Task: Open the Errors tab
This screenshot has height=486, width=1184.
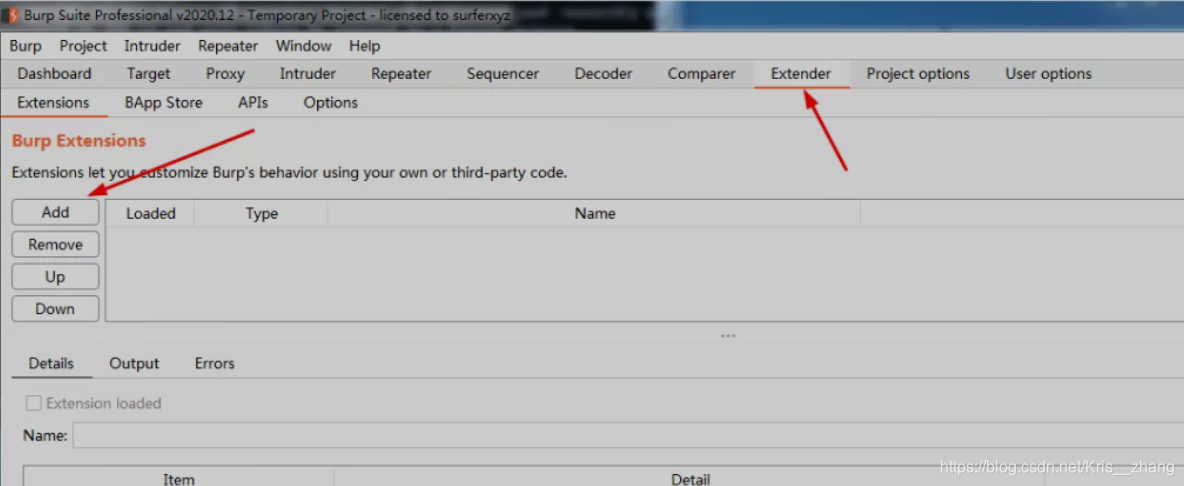Action: tap(214, 364)
